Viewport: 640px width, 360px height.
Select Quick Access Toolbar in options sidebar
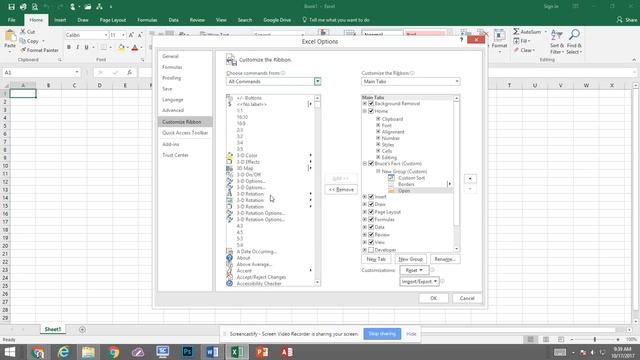[185, 133]
